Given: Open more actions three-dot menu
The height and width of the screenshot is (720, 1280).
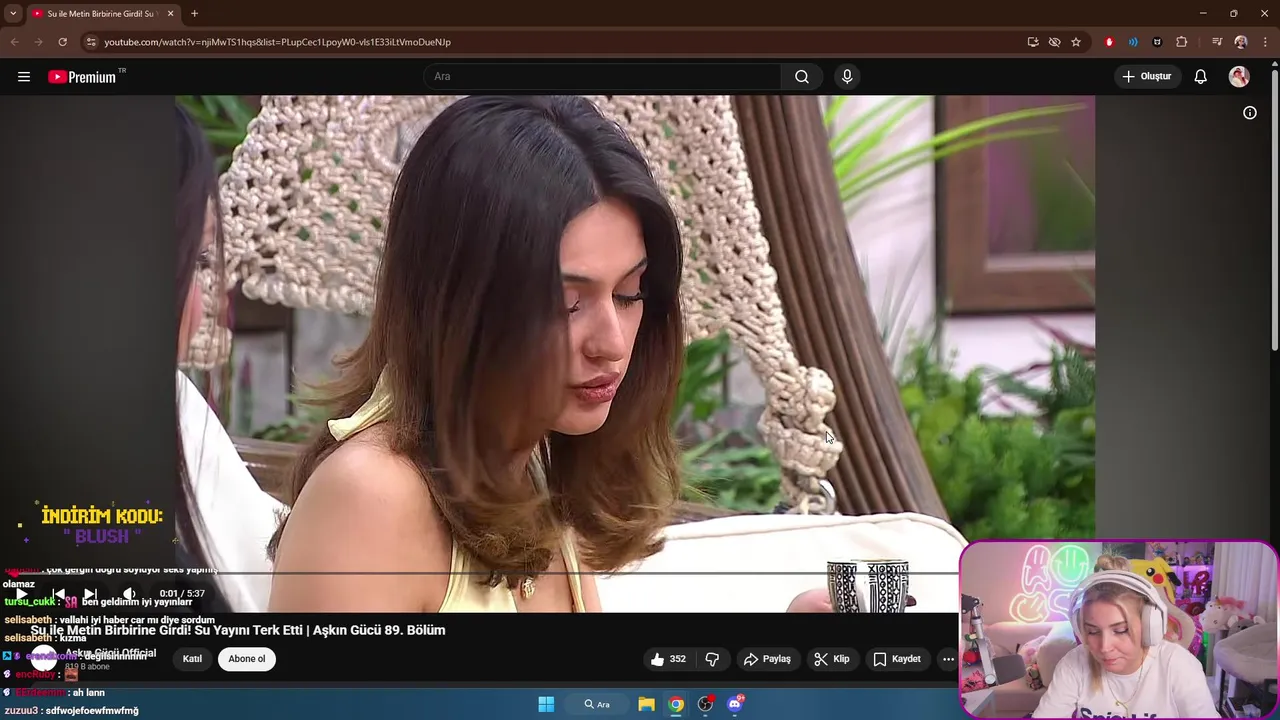Looking at the screenshot, I should (x=948, y=659).
